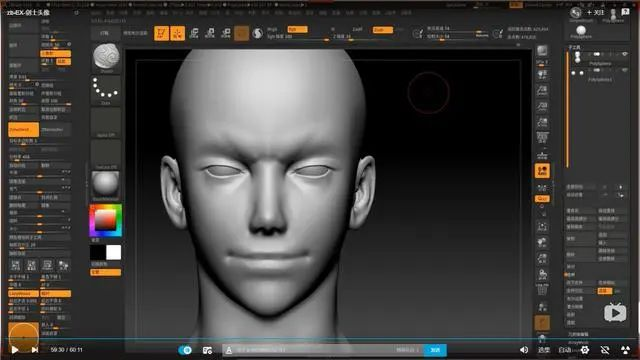
Task: Click the round swirl icon in top shelf
Action: tap(257, 33)
